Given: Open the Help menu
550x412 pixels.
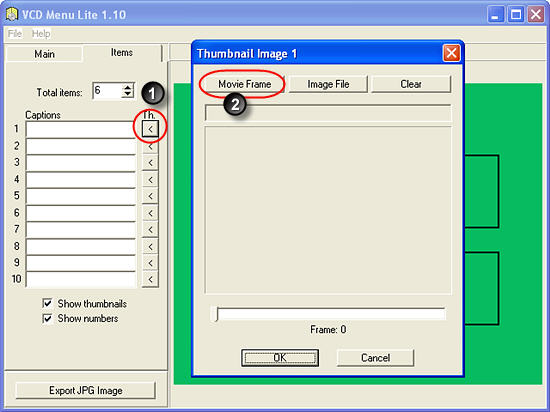Looking at the screenshot, I should pos(41,34).
